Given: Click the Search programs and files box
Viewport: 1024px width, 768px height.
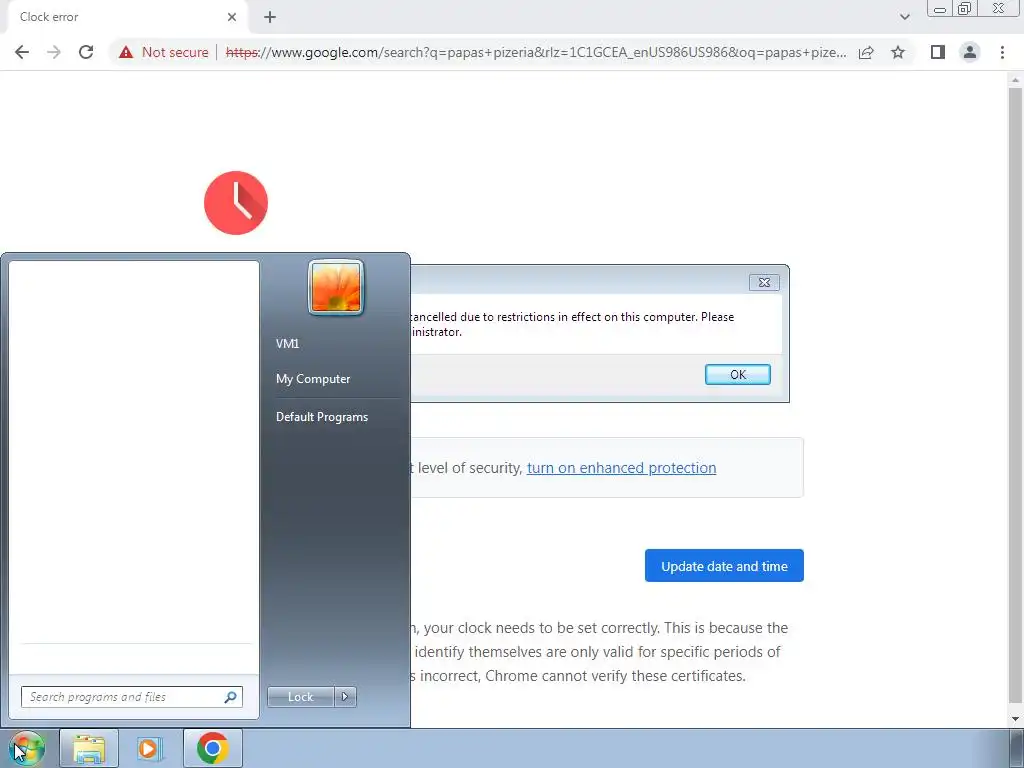Looking at the screenshot, I should click(131, 697).
